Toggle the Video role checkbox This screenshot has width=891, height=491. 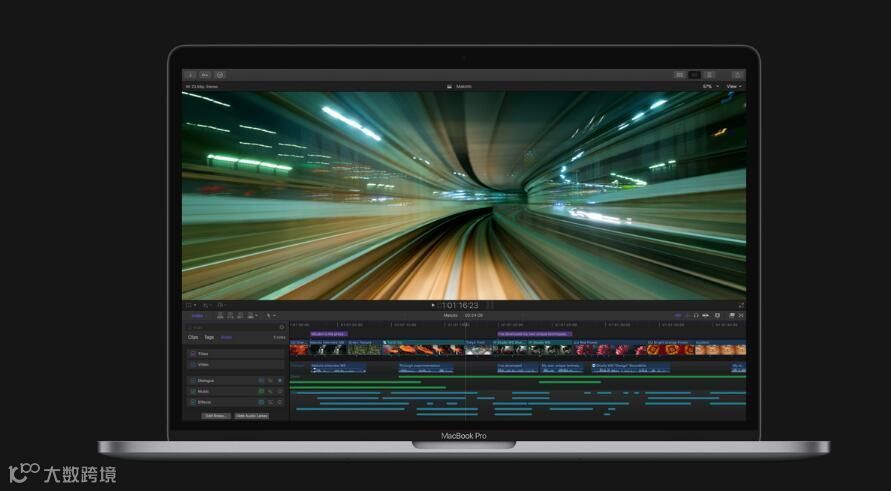pyautogui.click(x=193, y=364)
